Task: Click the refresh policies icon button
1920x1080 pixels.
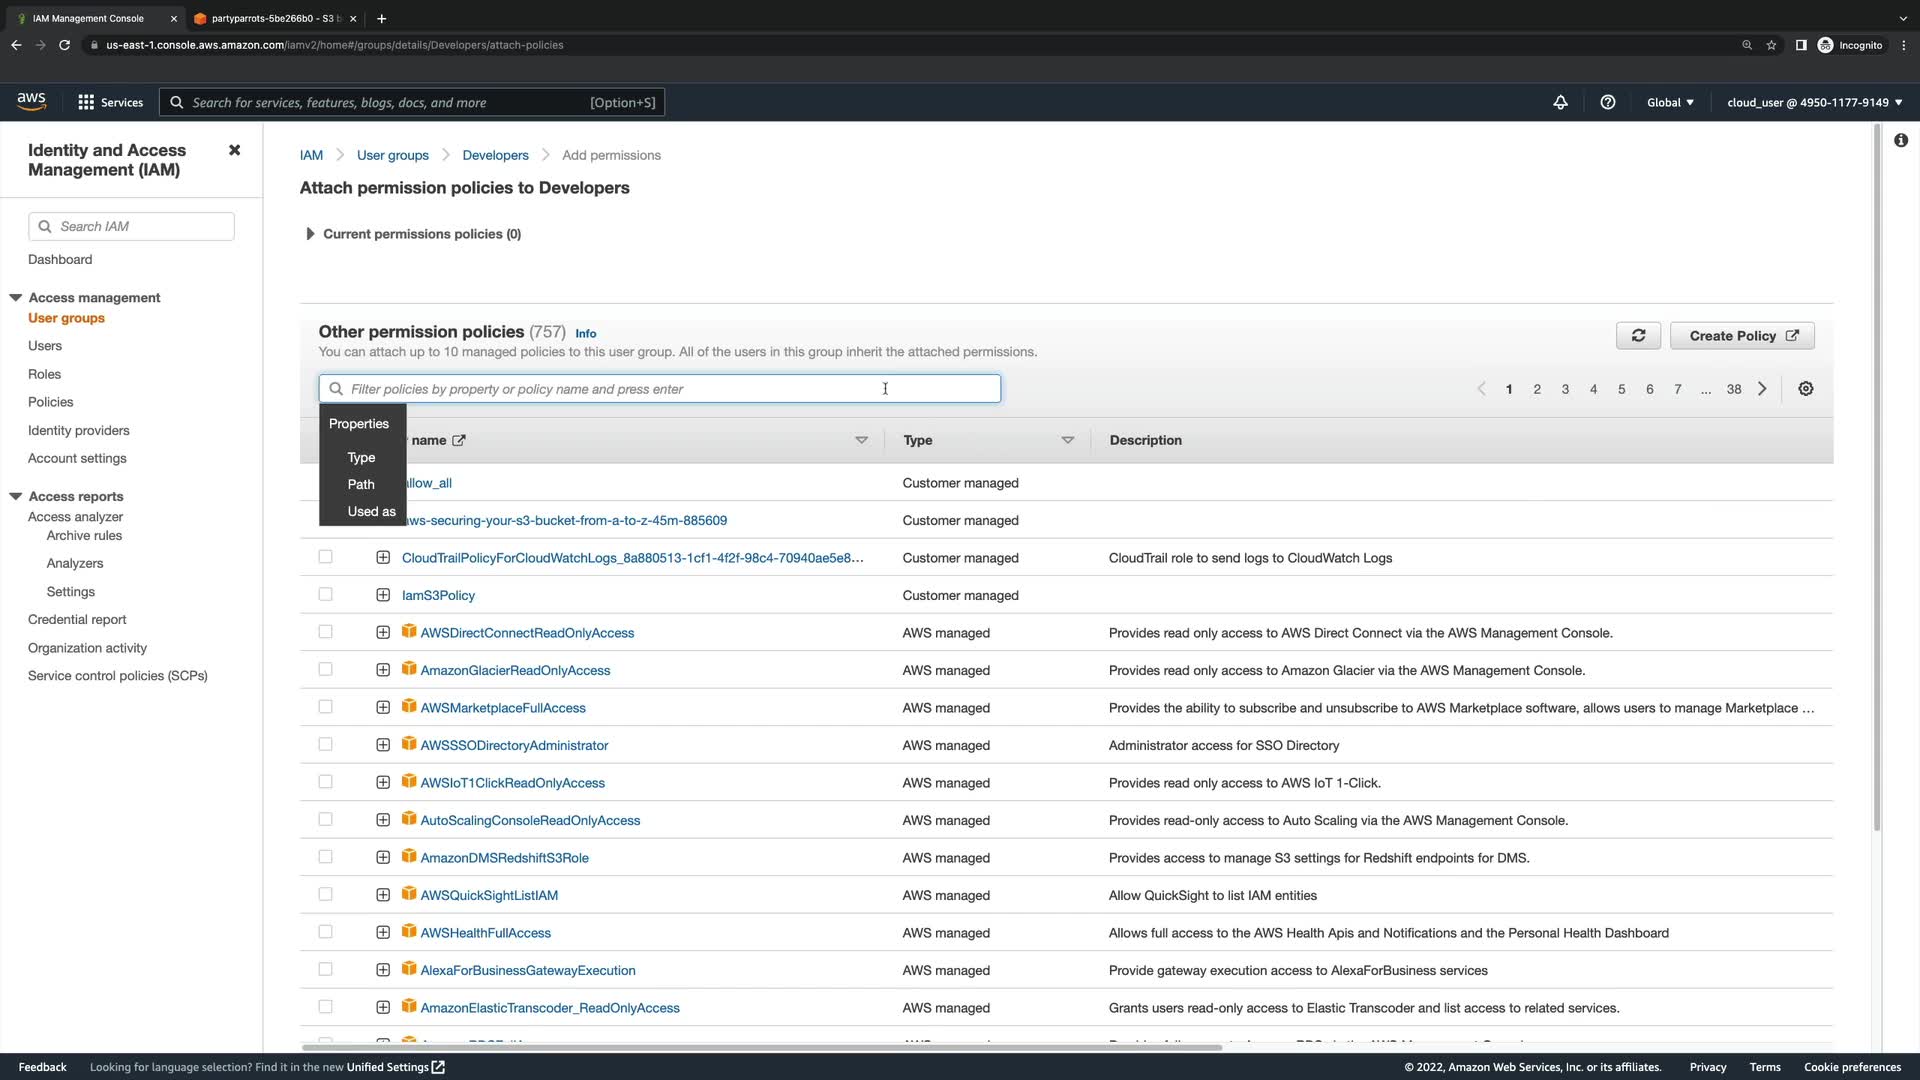Action: point(1638,336)
